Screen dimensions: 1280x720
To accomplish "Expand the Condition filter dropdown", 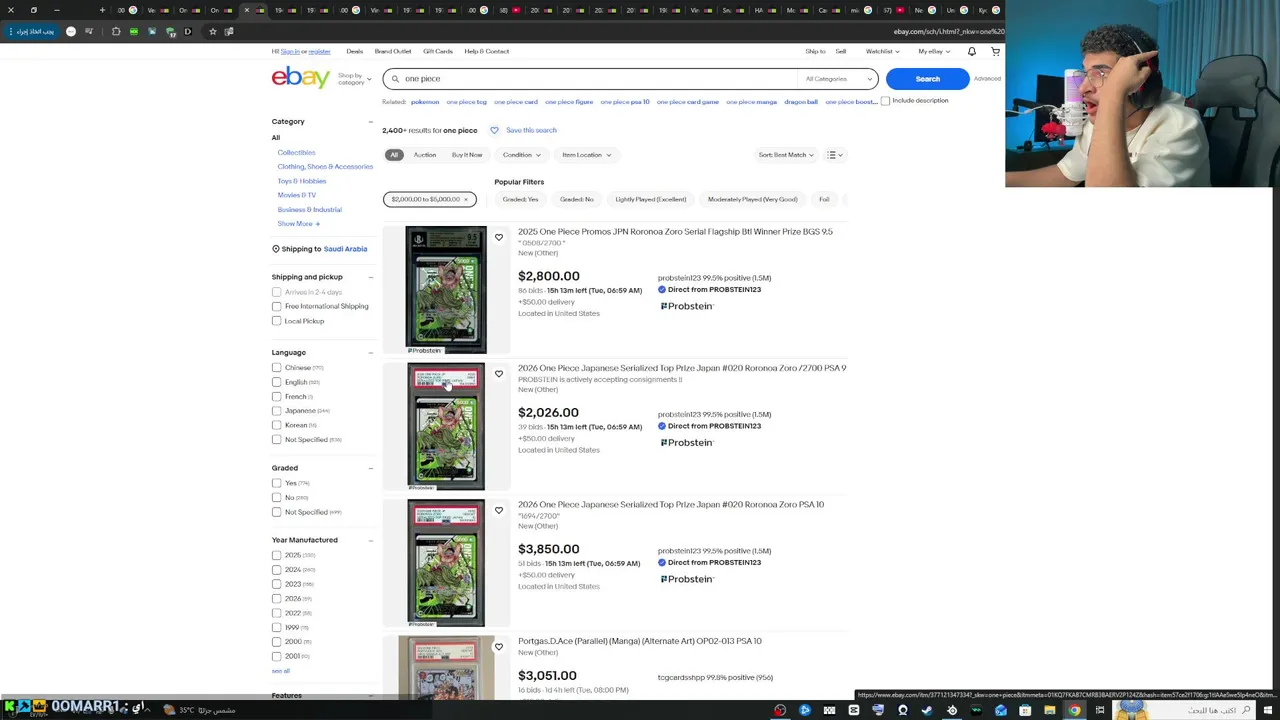I will 521,155.
